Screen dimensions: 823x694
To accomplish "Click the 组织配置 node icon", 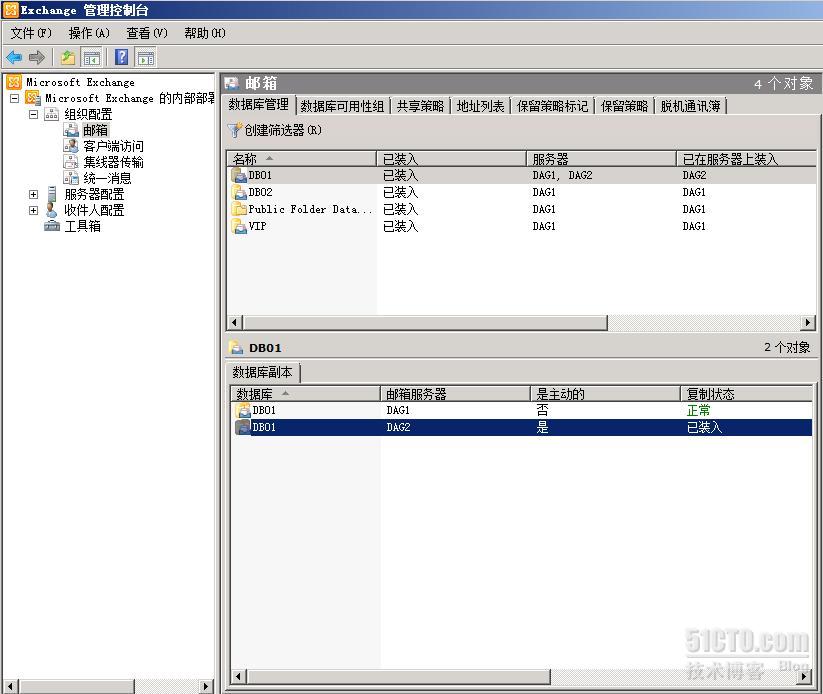I will point(51,114).
